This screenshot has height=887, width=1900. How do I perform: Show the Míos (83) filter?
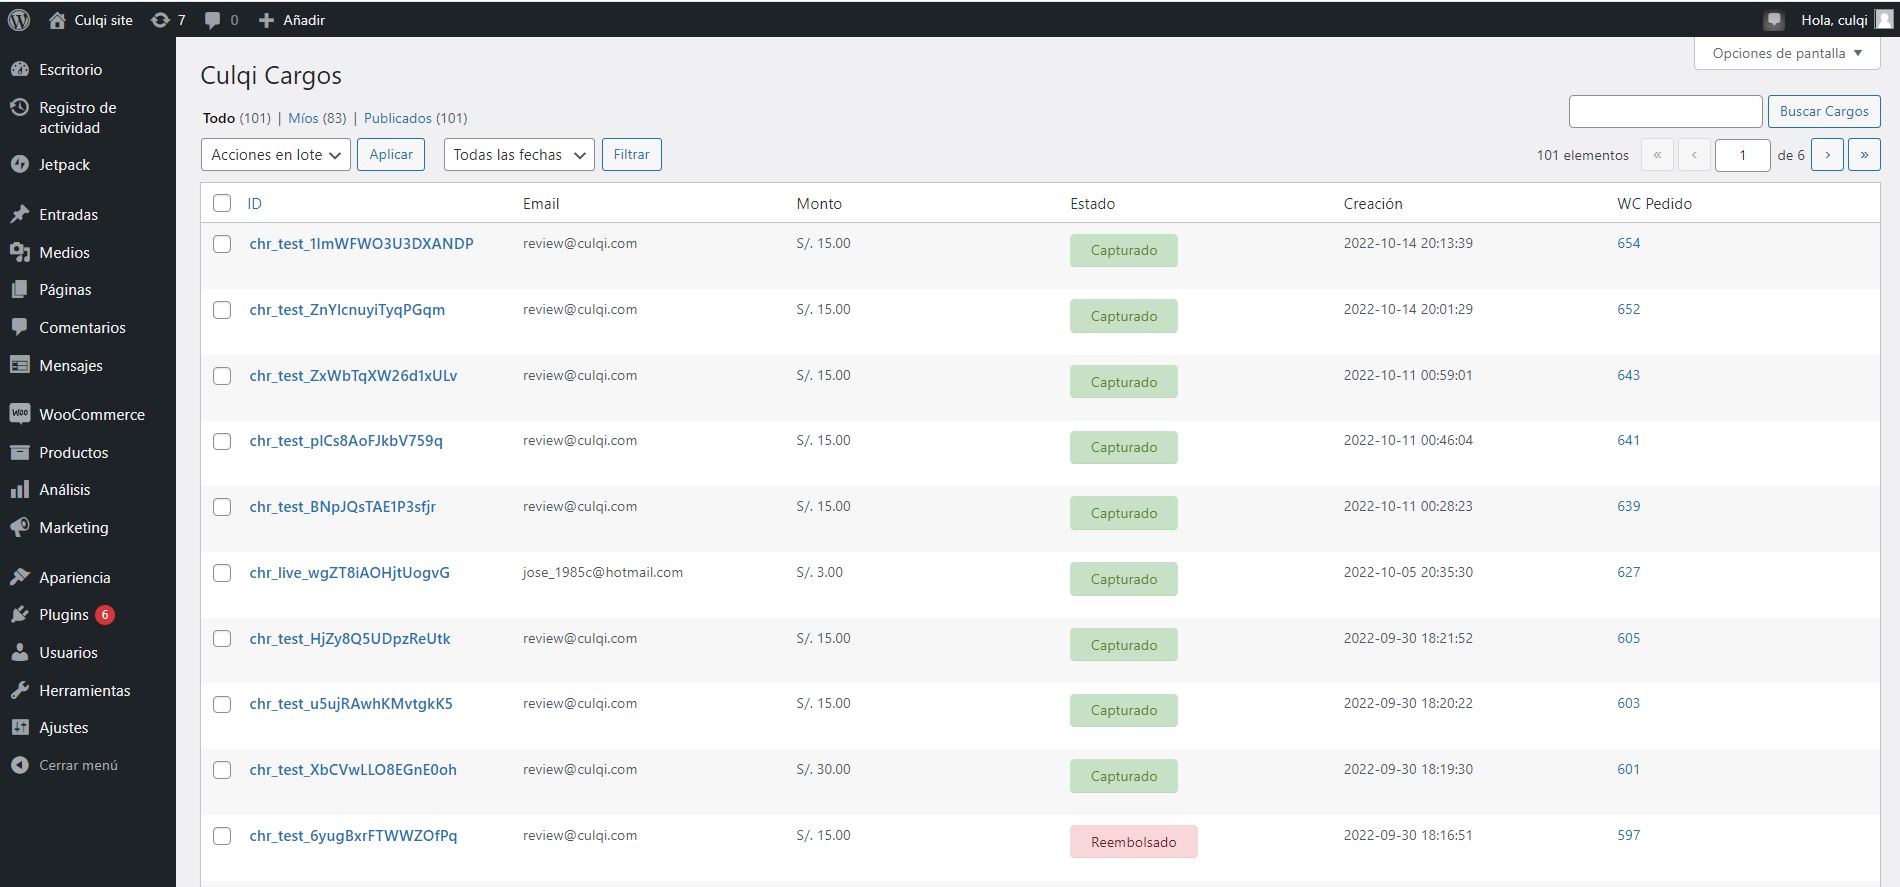click(317, 118)
